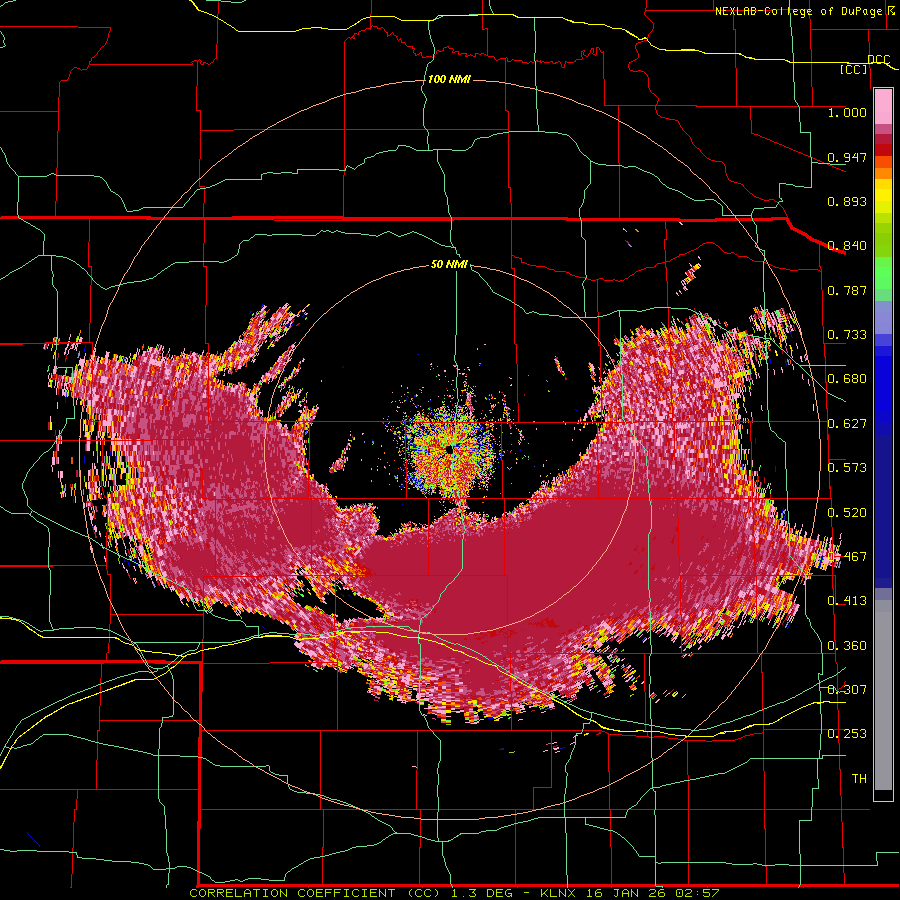This screenshot has width=900, height=900.
Task: Click the KLNX station ID in caption
Action: point(560,893)
